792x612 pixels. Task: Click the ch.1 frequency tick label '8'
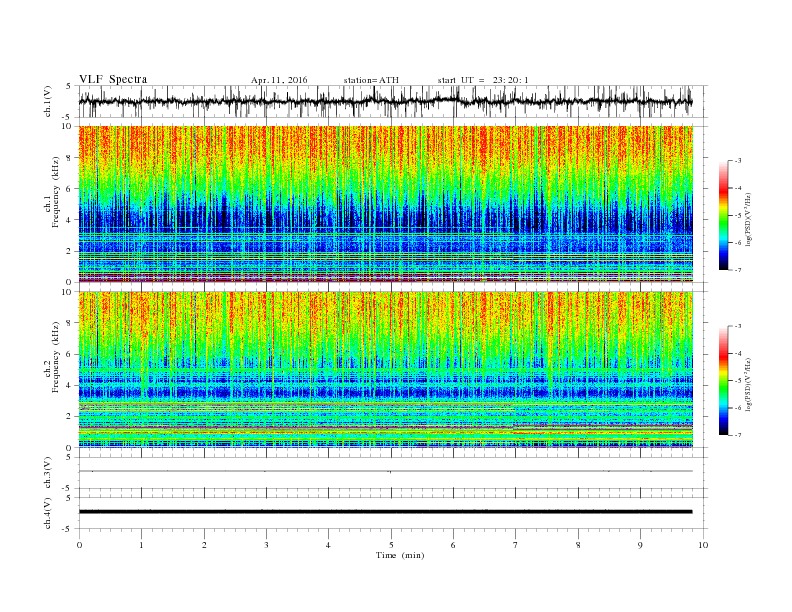pyautogui.click(x=70, y=158)
